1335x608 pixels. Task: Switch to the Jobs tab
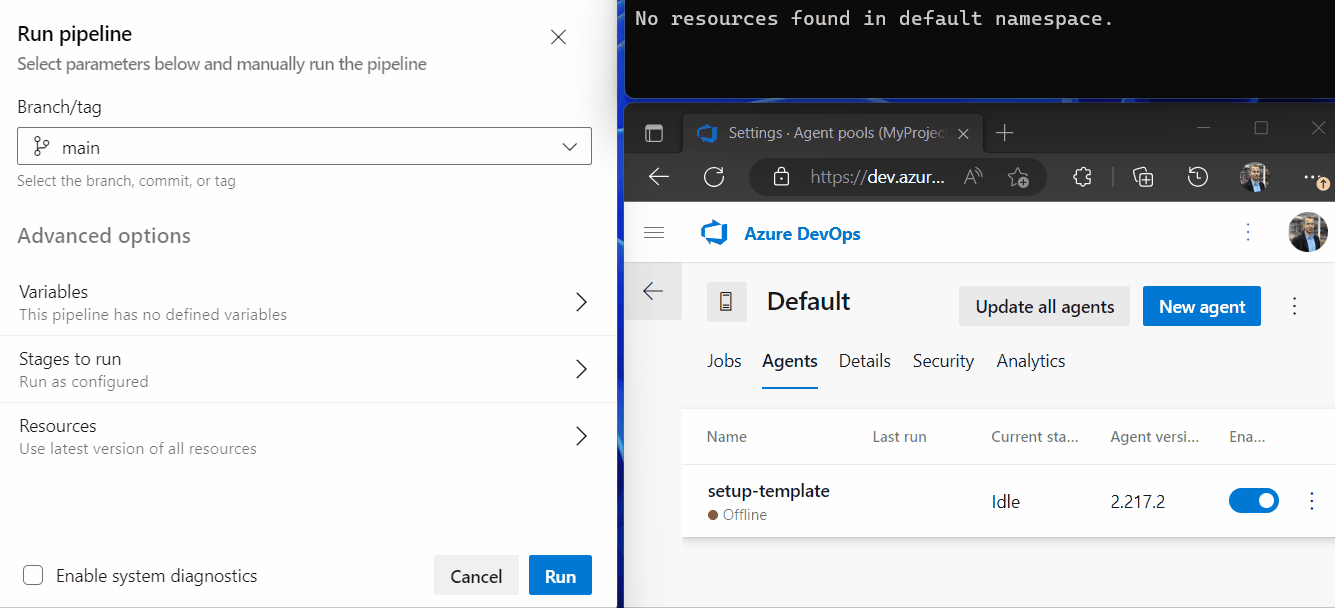(724, 361)
